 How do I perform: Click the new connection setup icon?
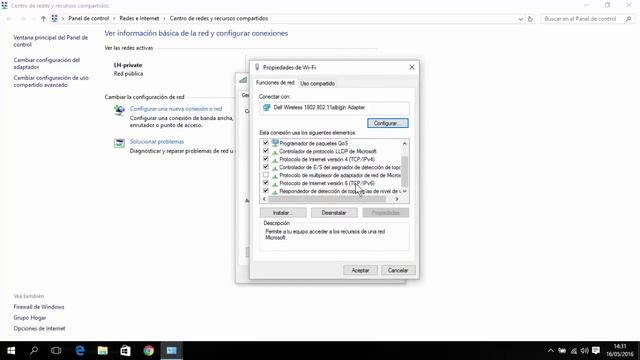click(119, 110)
